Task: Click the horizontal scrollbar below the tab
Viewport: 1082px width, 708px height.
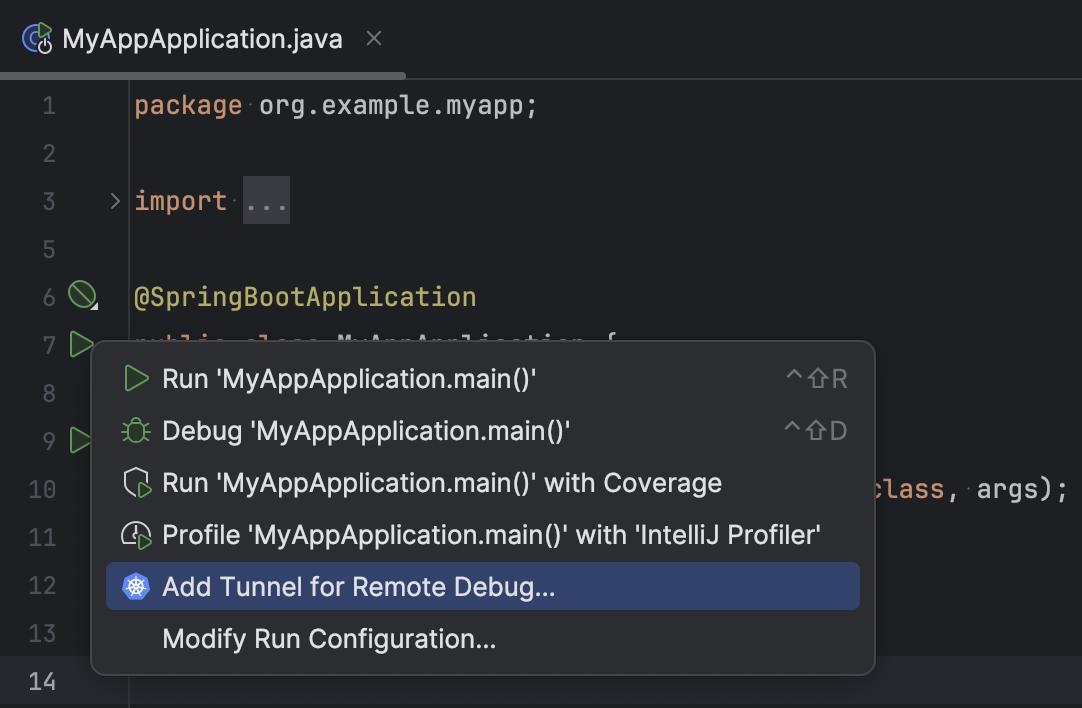Action: [x=200, y=74]
